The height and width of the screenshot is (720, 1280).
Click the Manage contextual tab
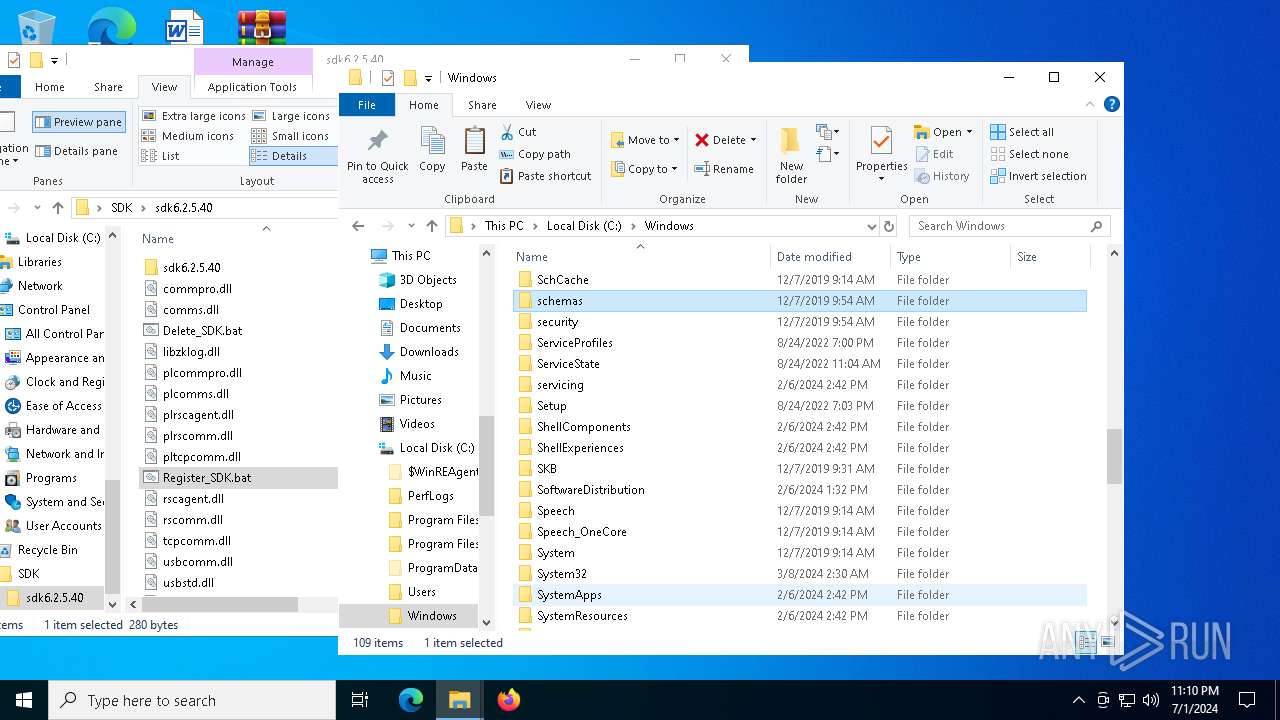tap(253, 62)
